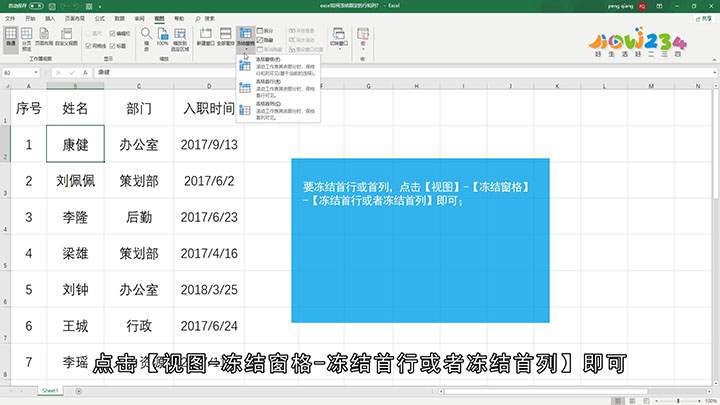Click the Insert Function fx button
720x405 pixels.
85,73
